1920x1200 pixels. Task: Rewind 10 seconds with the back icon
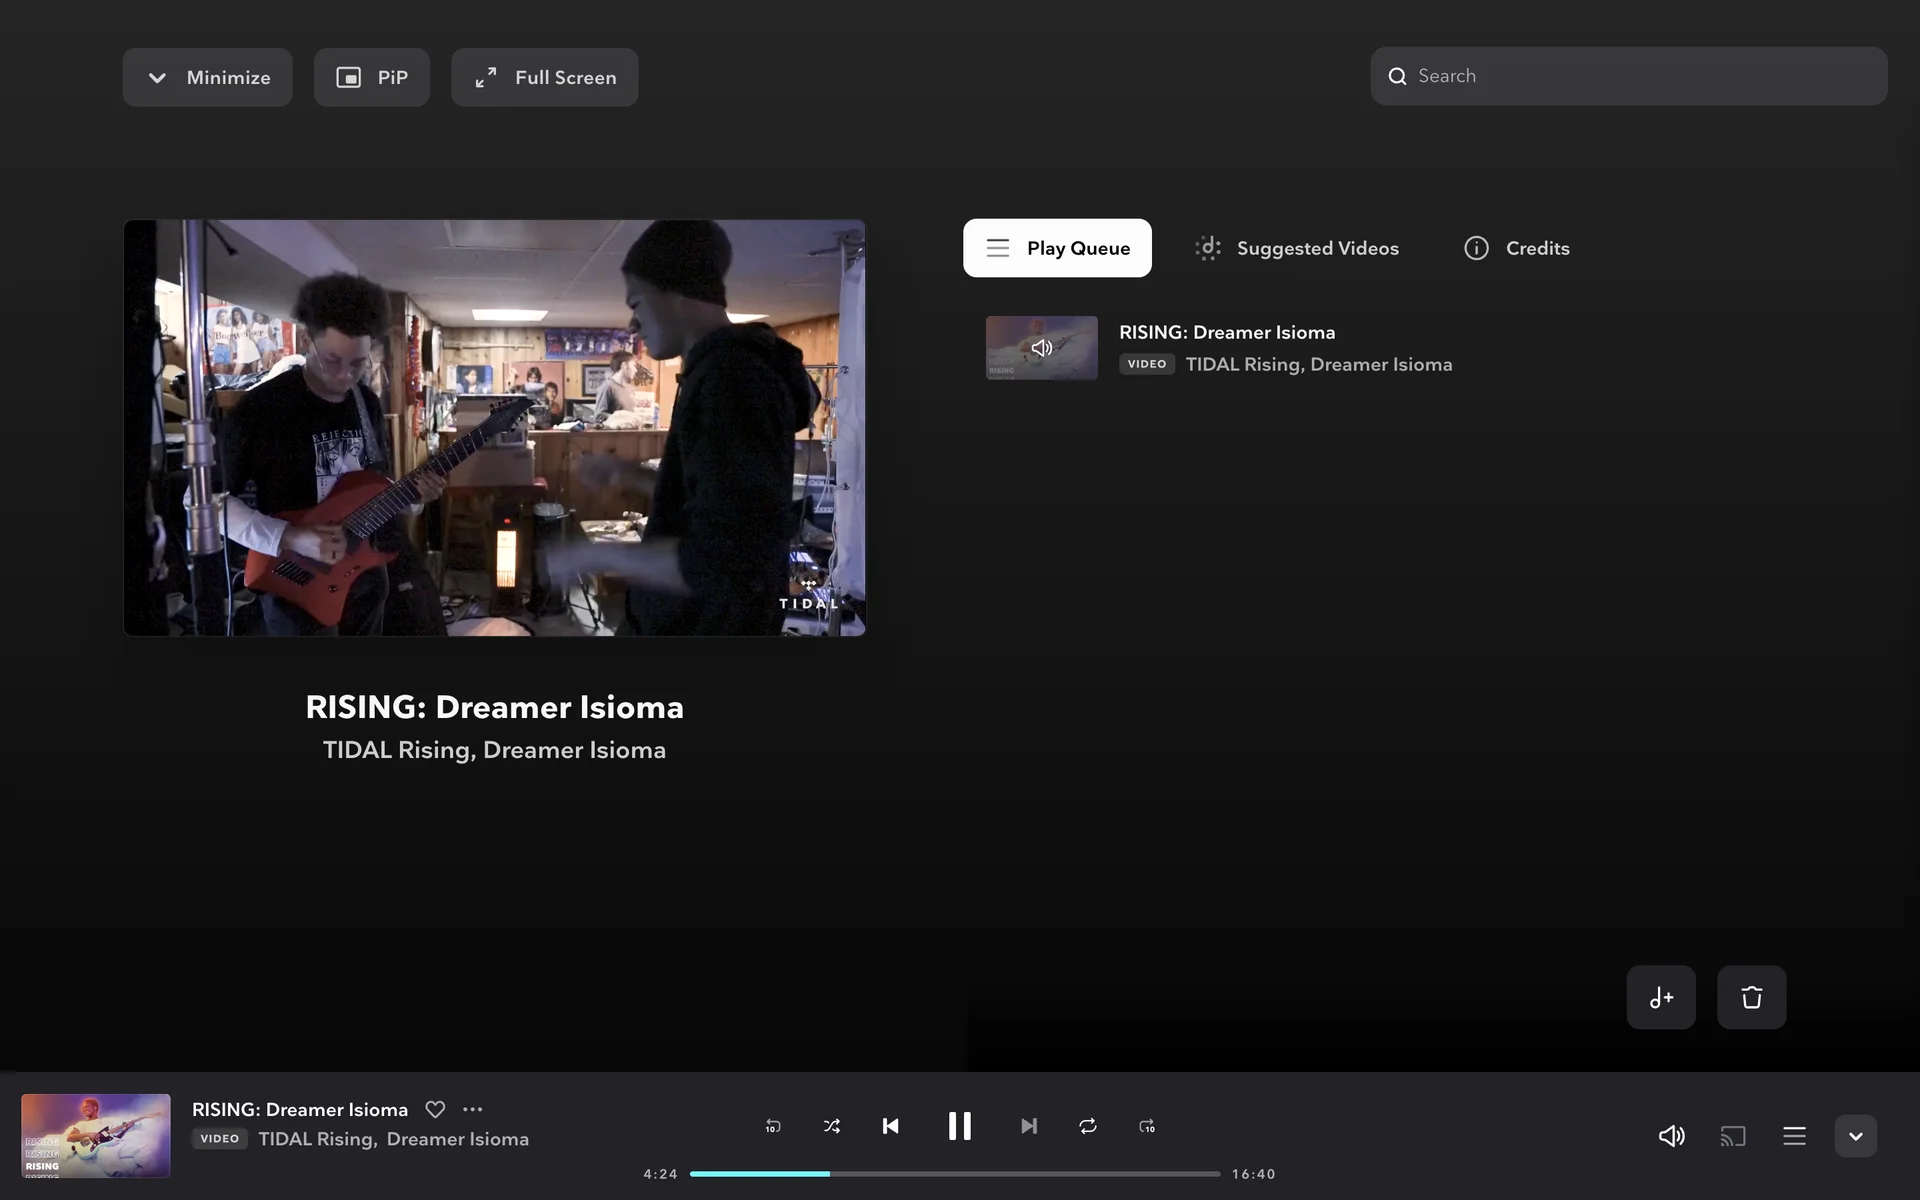772,1126
